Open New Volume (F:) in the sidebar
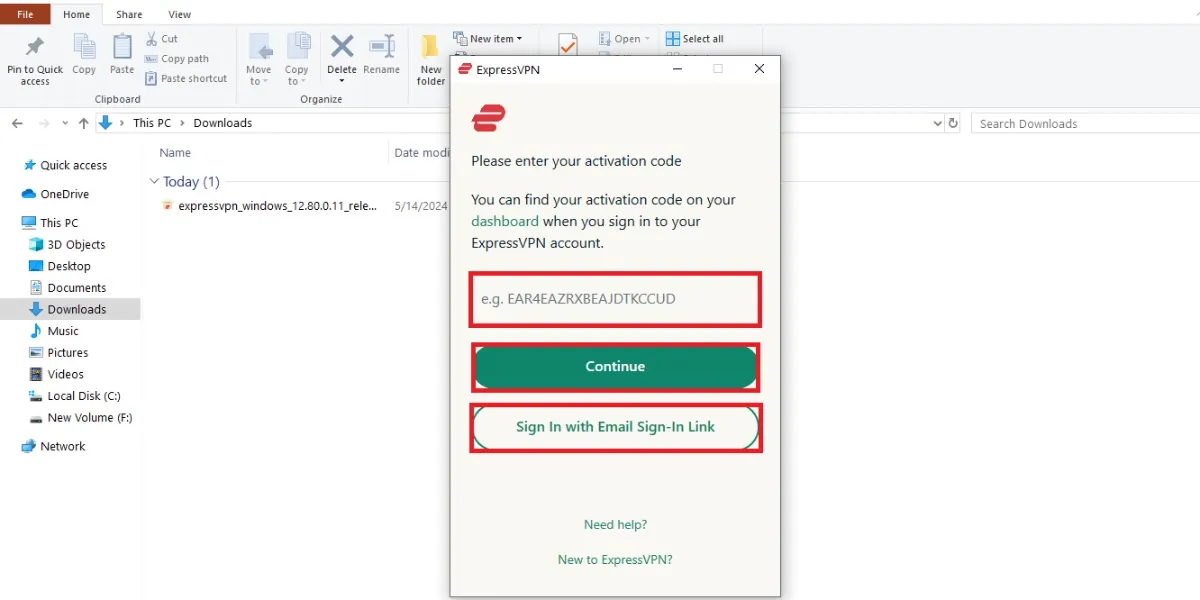This screenshot has height=600, width=1200. tap(81, 418)
